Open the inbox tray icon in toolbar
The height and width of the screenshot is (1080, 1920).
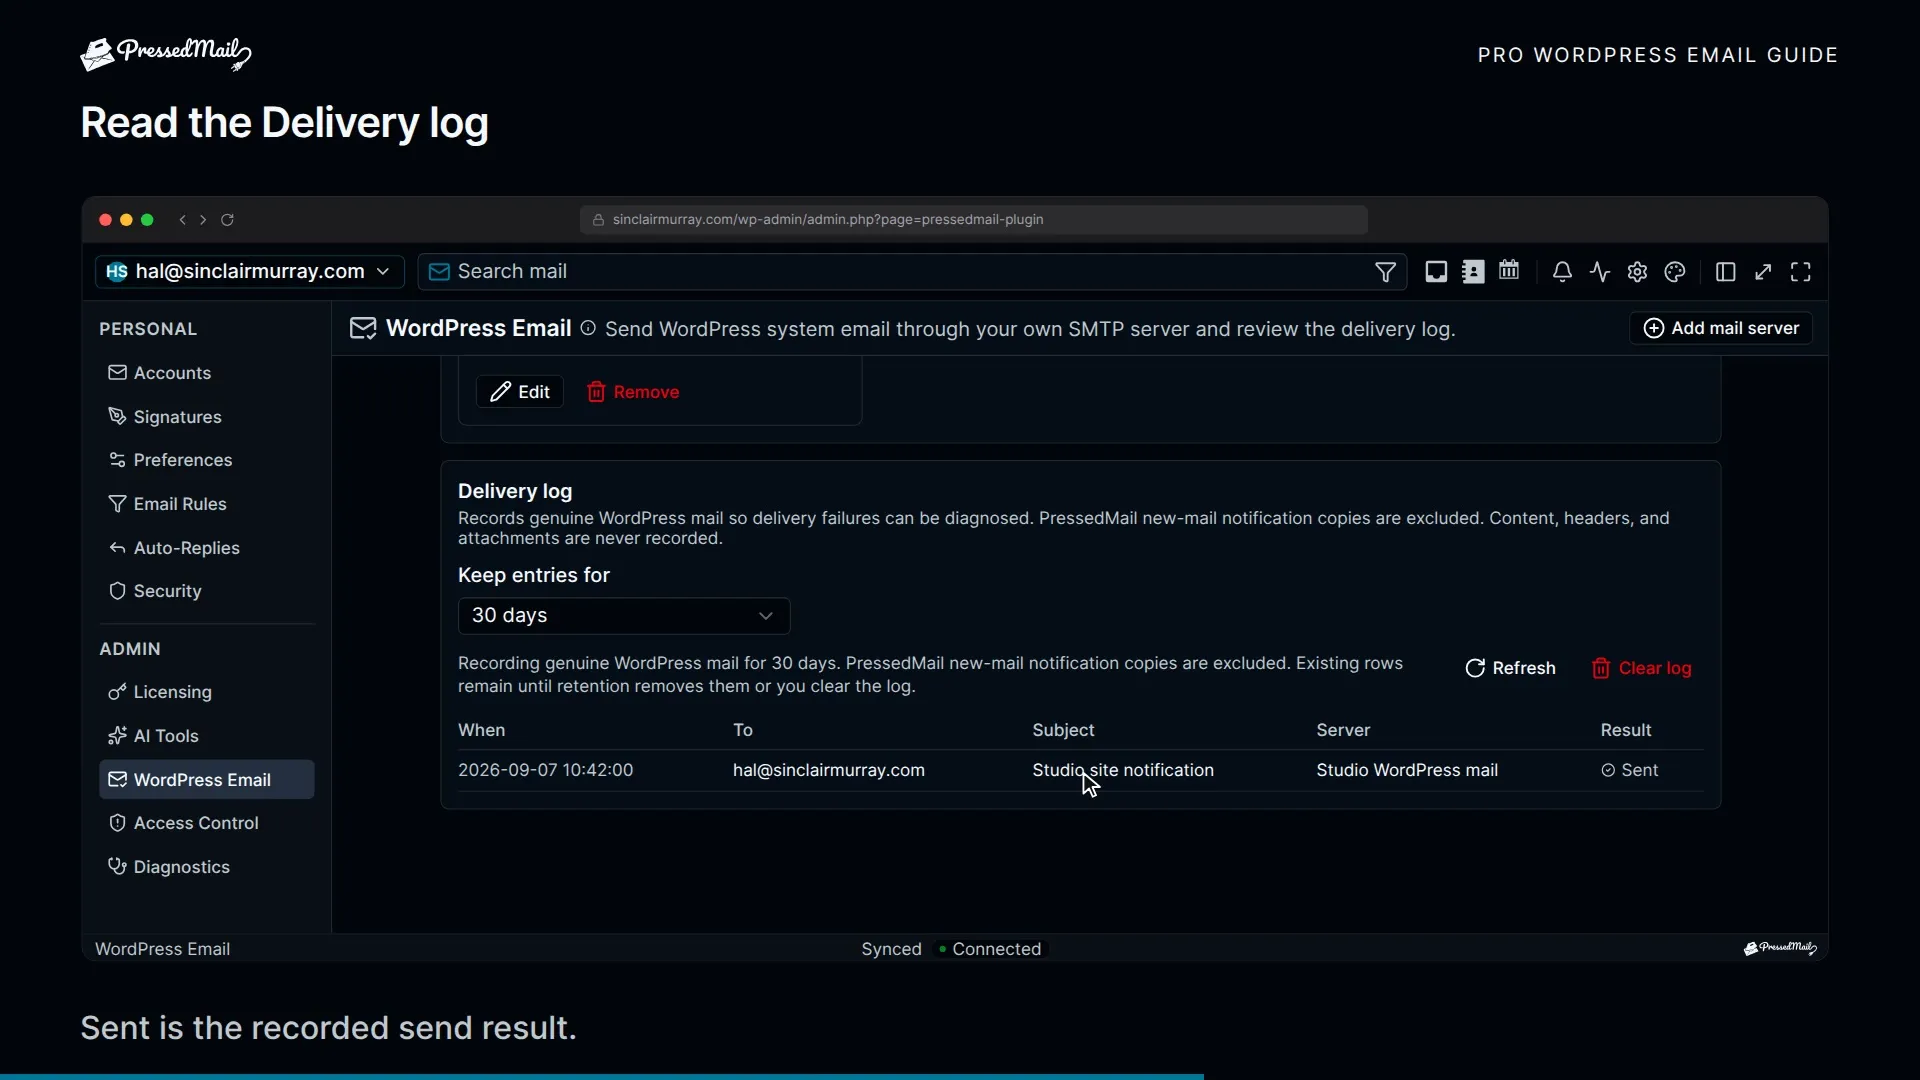[1436, 272]
